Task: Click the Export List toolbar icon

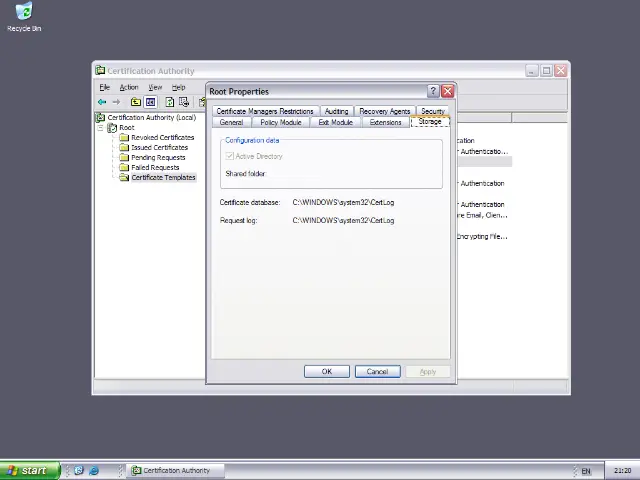Action: [184, 102]
